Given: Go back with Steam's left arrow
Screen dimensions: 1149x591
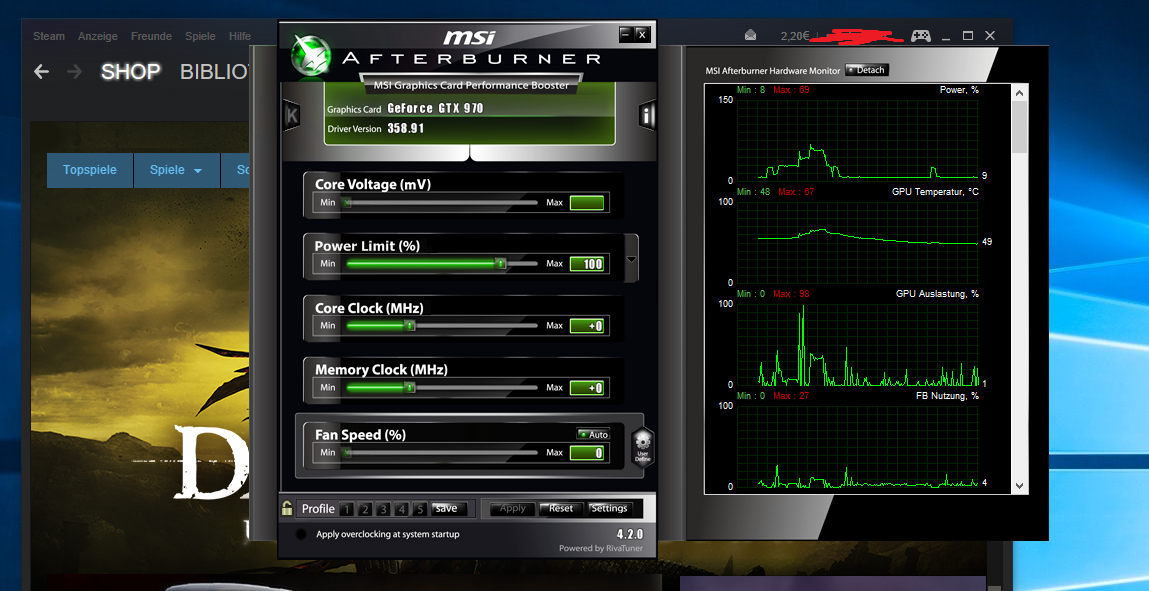Looking at the screenshot, I should pyautogui.click(x=42, y=71).
